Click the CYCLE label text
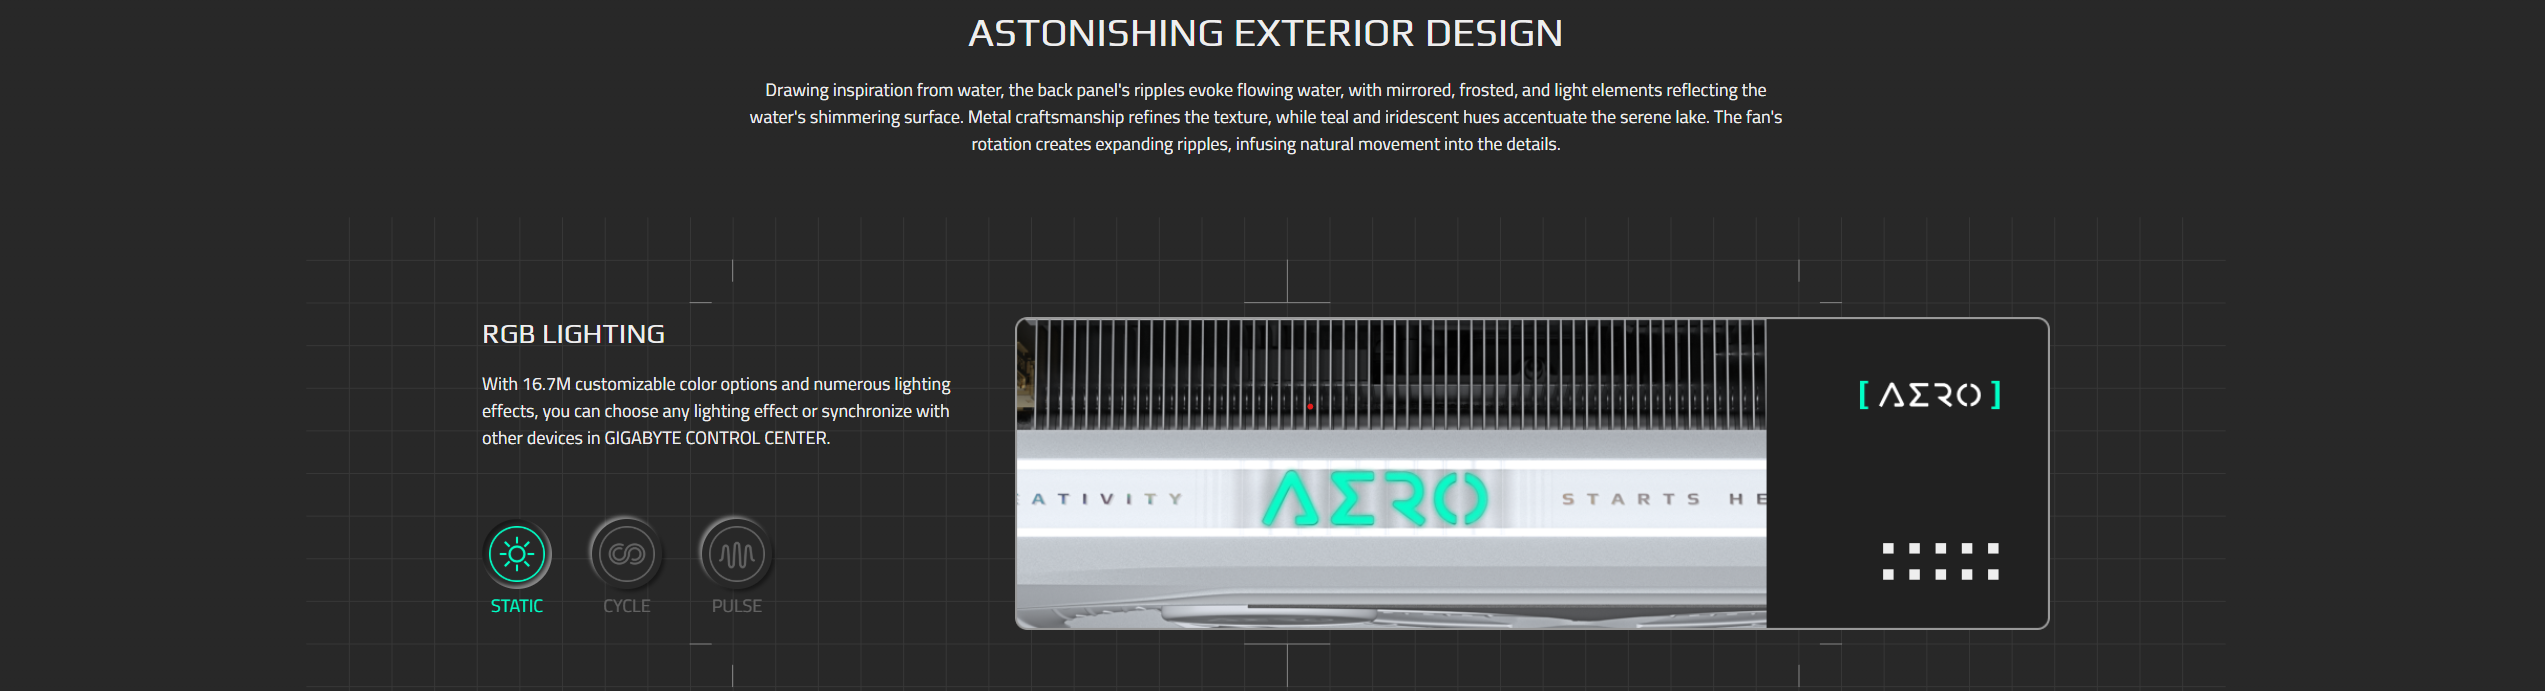The height and width of the screenshot is (691, 2545). click(627, 606)
